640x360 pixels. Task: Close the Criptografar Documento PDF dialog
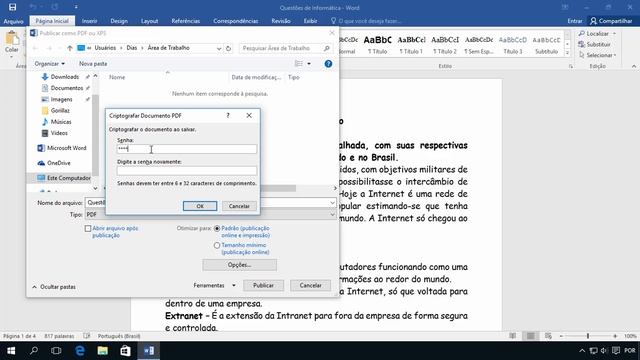(x=249, y=116)
